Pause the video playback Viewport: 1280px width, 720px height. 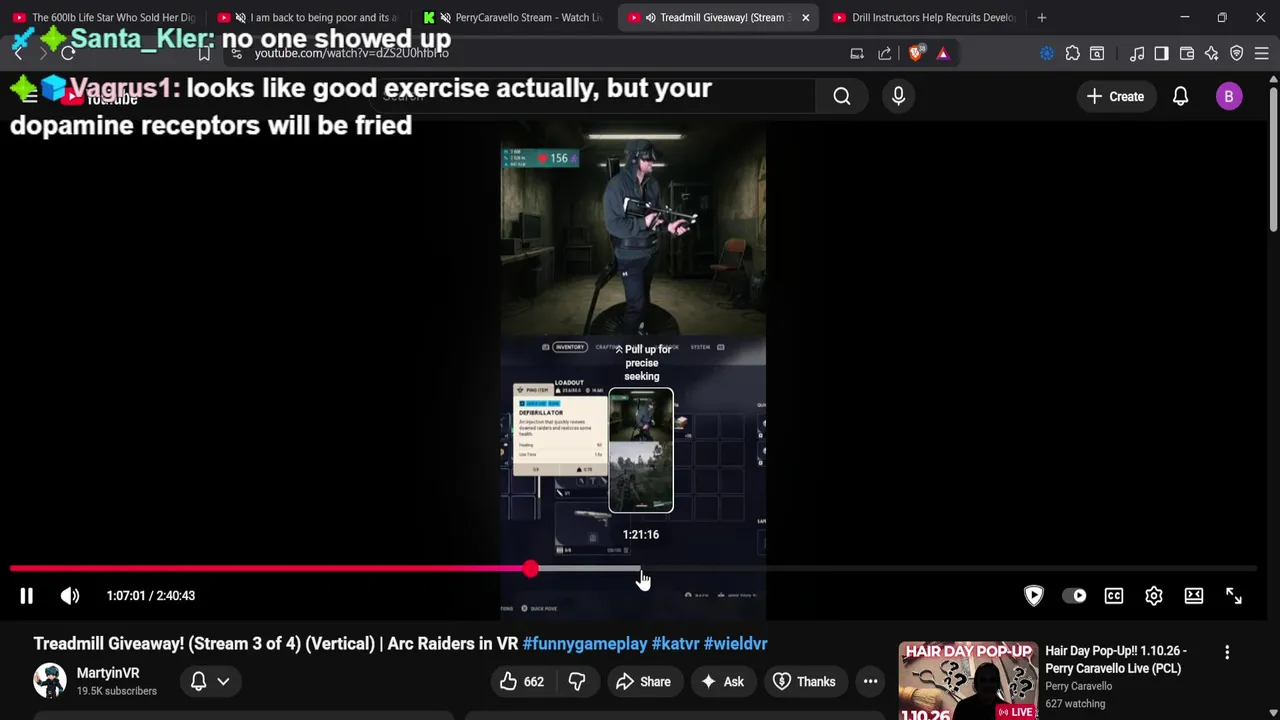coord(27,596)
